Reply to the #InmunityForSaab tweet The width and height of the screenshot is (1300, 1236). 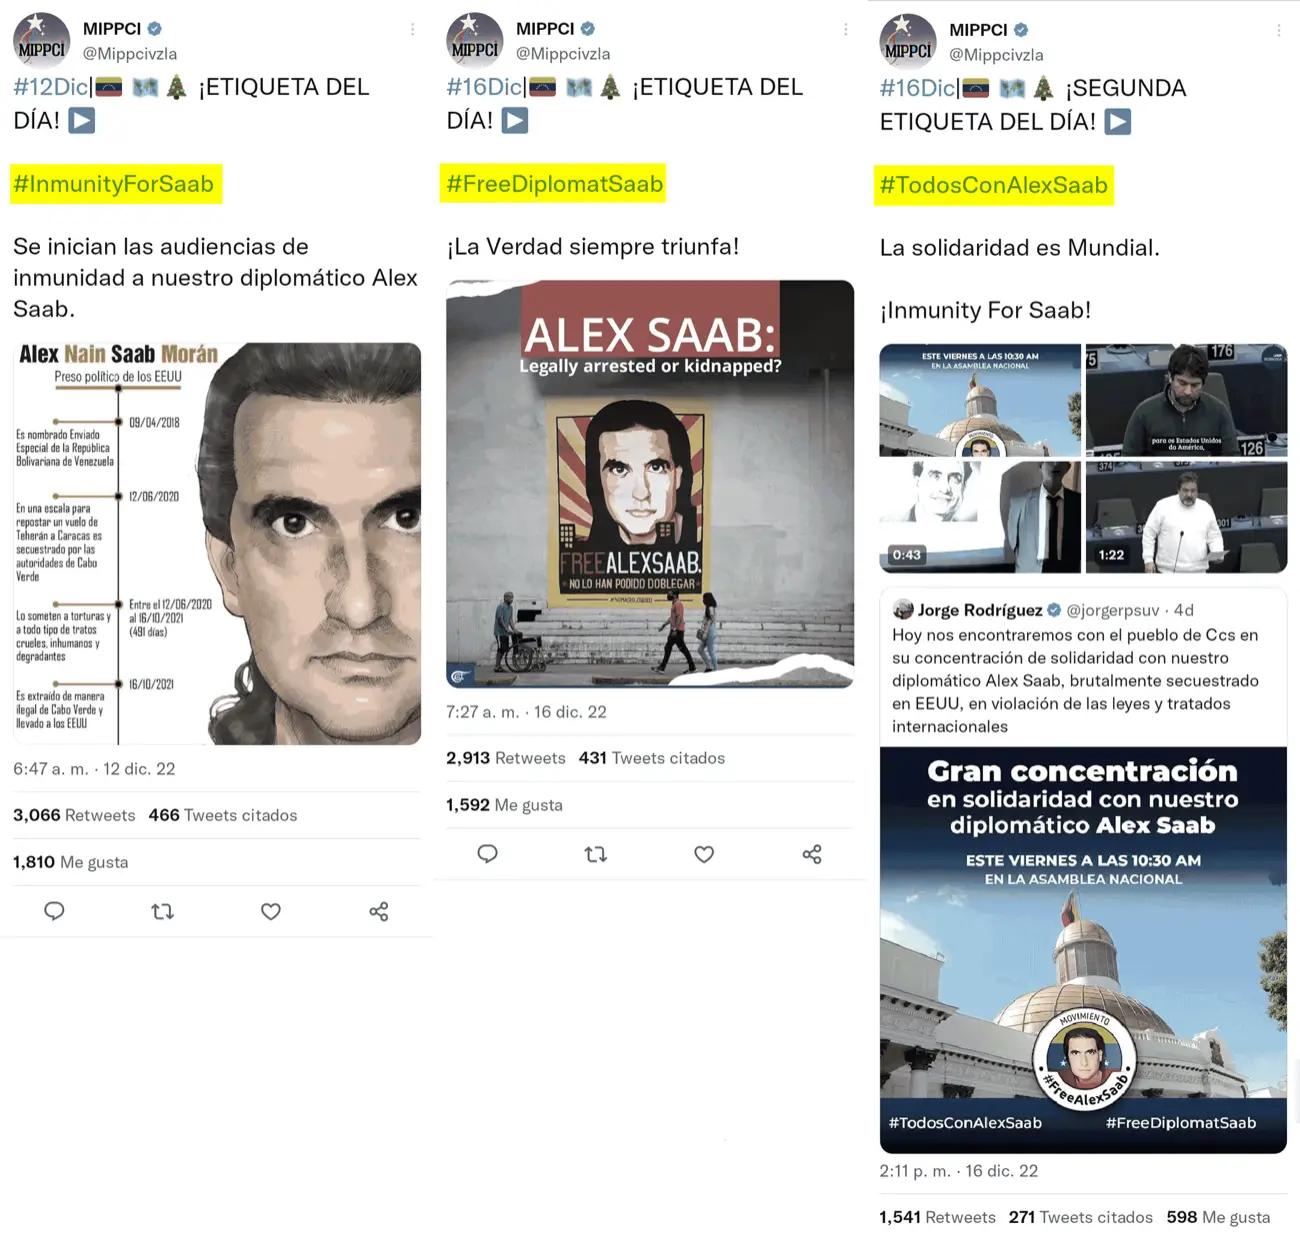(54, 911)
